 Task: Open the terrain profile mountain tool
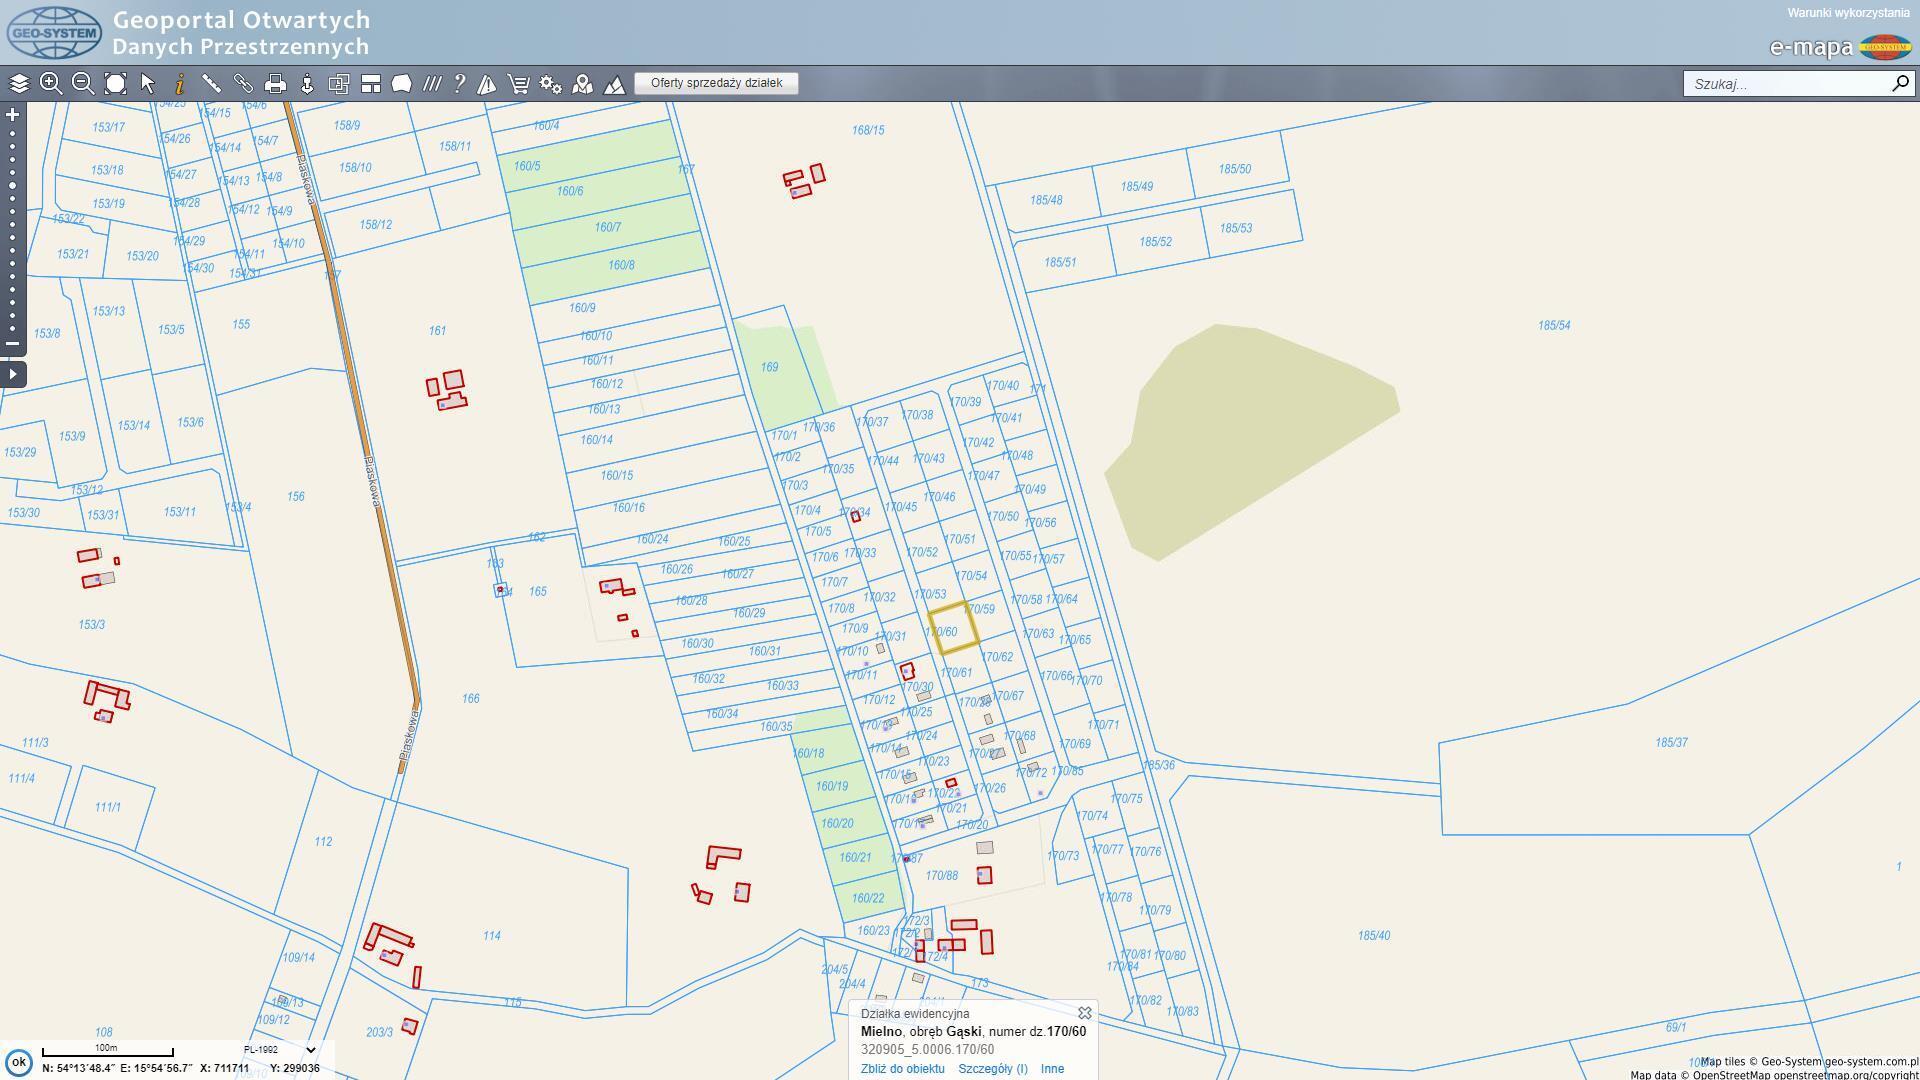(x=614, y=84)
